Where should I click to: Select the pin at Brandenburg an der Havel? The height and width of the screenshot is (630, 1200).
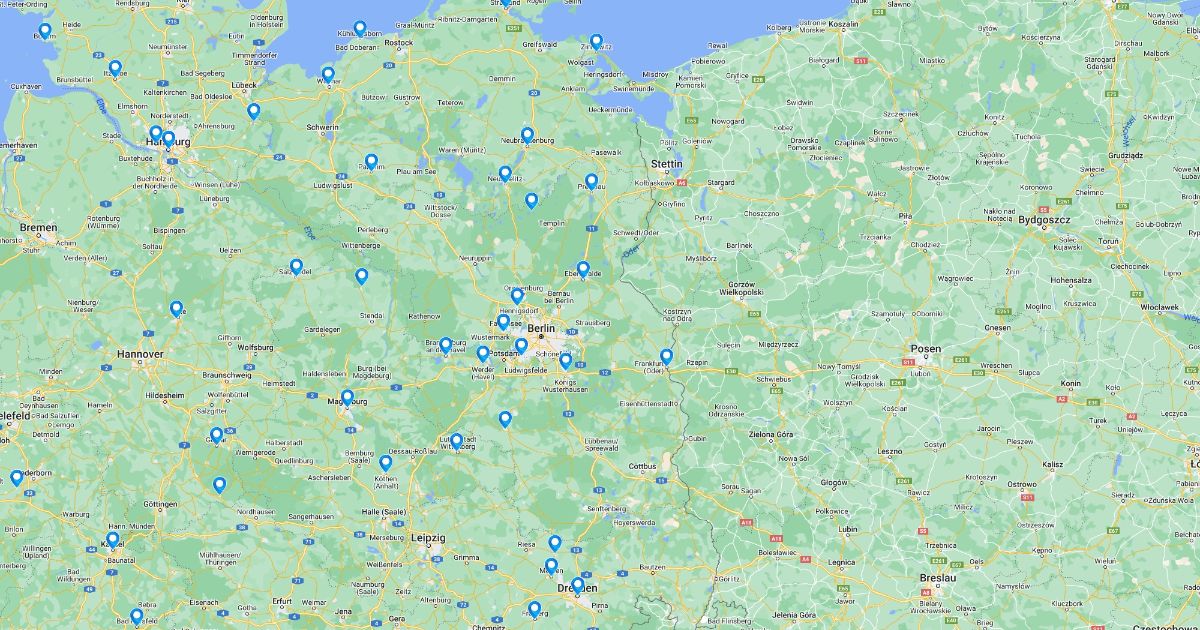(446, 345)
